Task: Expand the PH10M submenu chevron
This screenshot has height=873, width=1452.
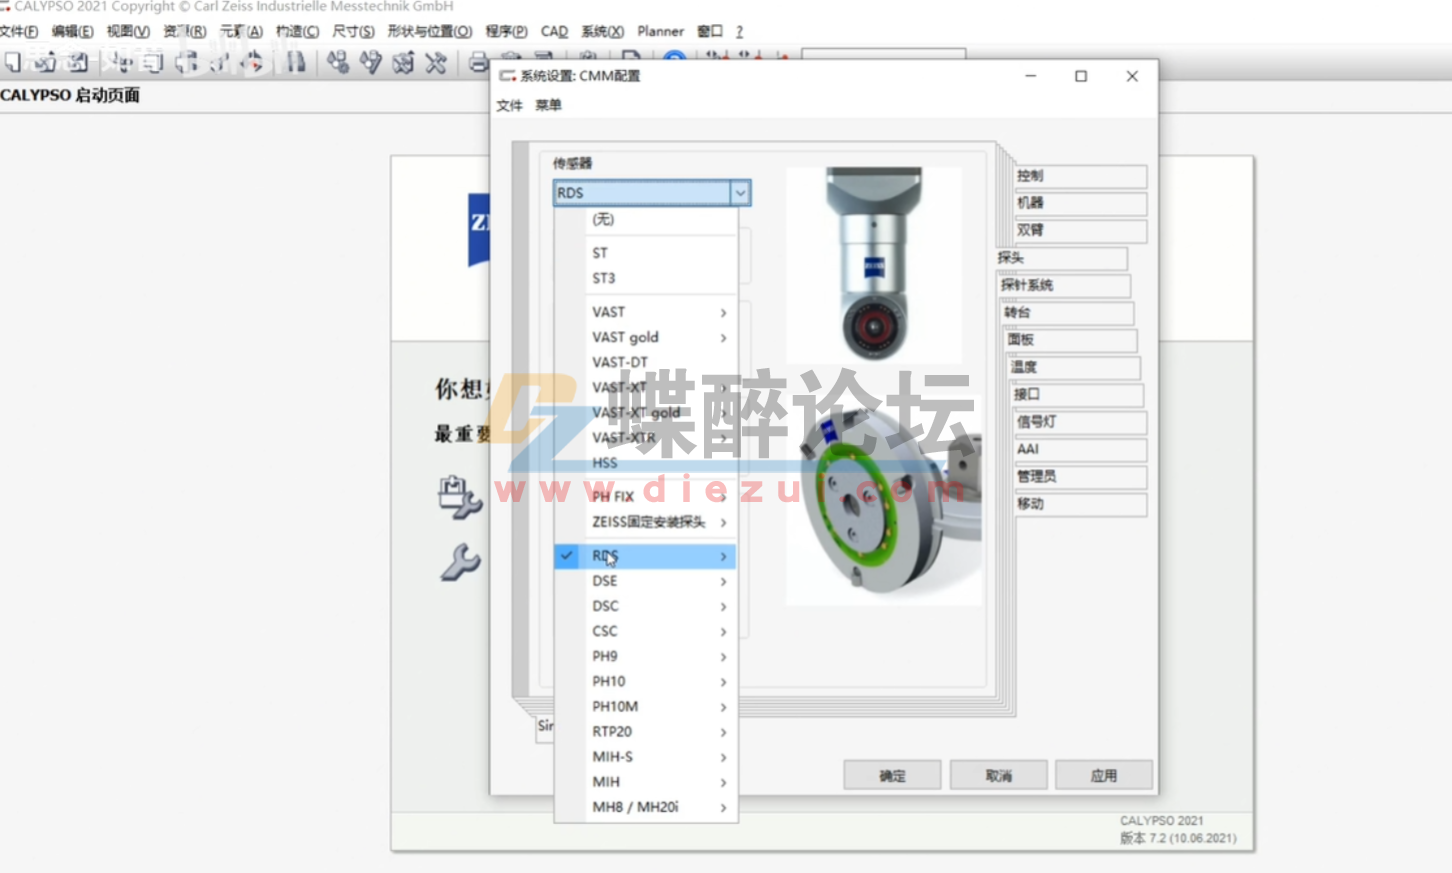Action: coord(722,707)
